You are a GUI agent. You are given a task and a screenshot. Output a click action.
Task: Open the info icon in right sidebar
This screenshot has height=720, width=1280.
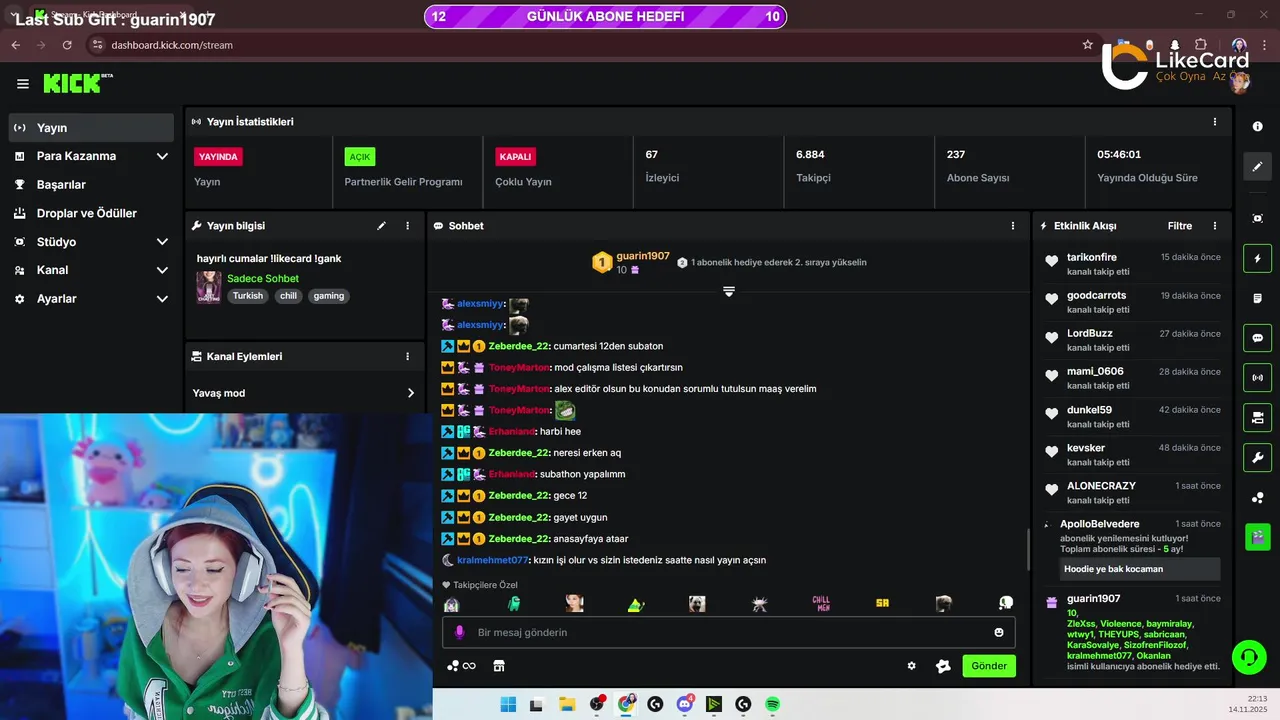point(1257,127)
